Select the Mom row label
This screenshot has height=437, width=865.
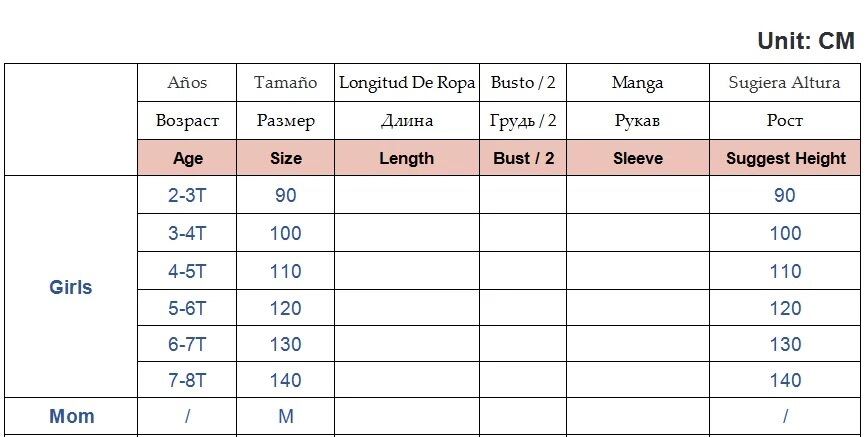71,416
